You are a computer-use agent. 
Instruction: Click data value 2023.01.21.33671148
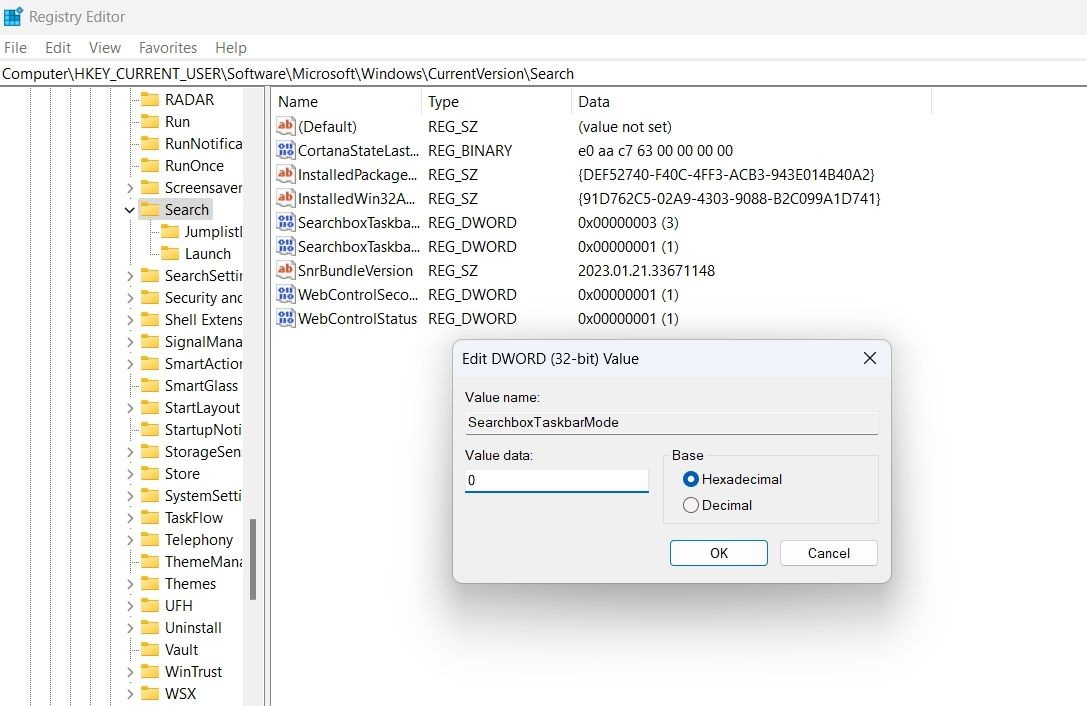pos(646,270)
